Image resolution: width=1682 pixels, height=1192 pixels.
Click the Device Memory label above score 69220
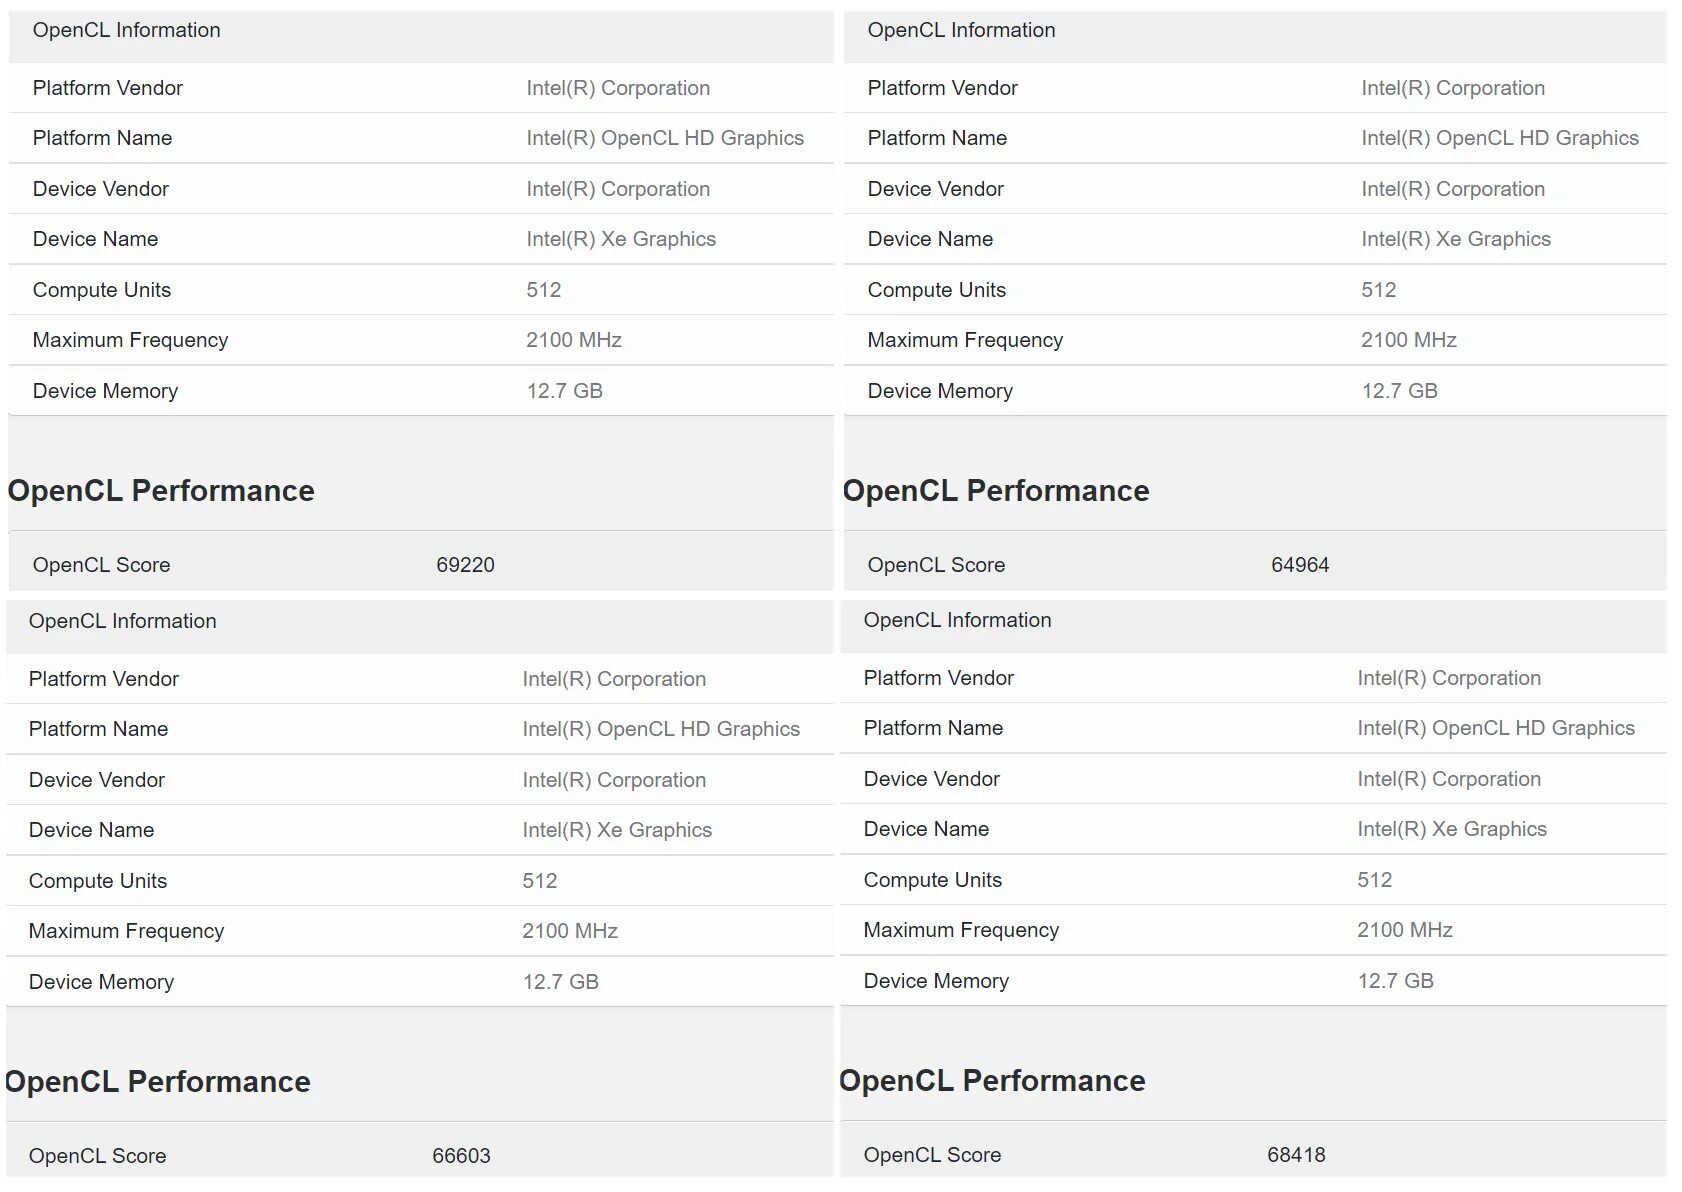105,391
